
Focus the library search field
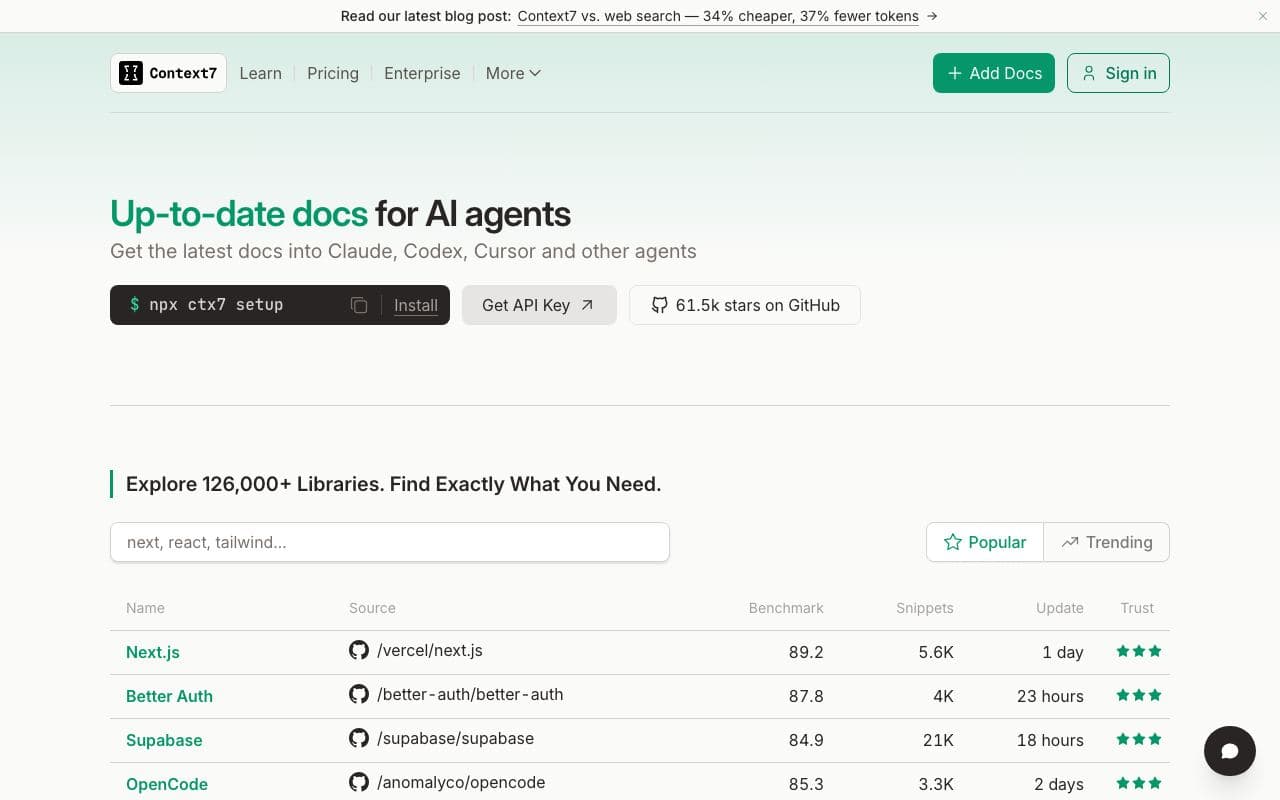pos(390,542)
